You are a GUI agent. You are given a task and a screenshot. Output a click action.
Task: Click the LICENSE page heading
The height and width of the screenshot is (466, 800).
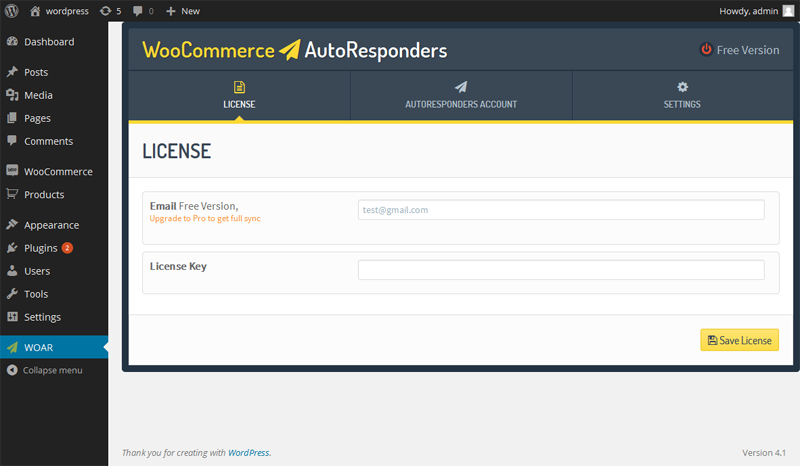pyautogui.click(x=177, y=151)
